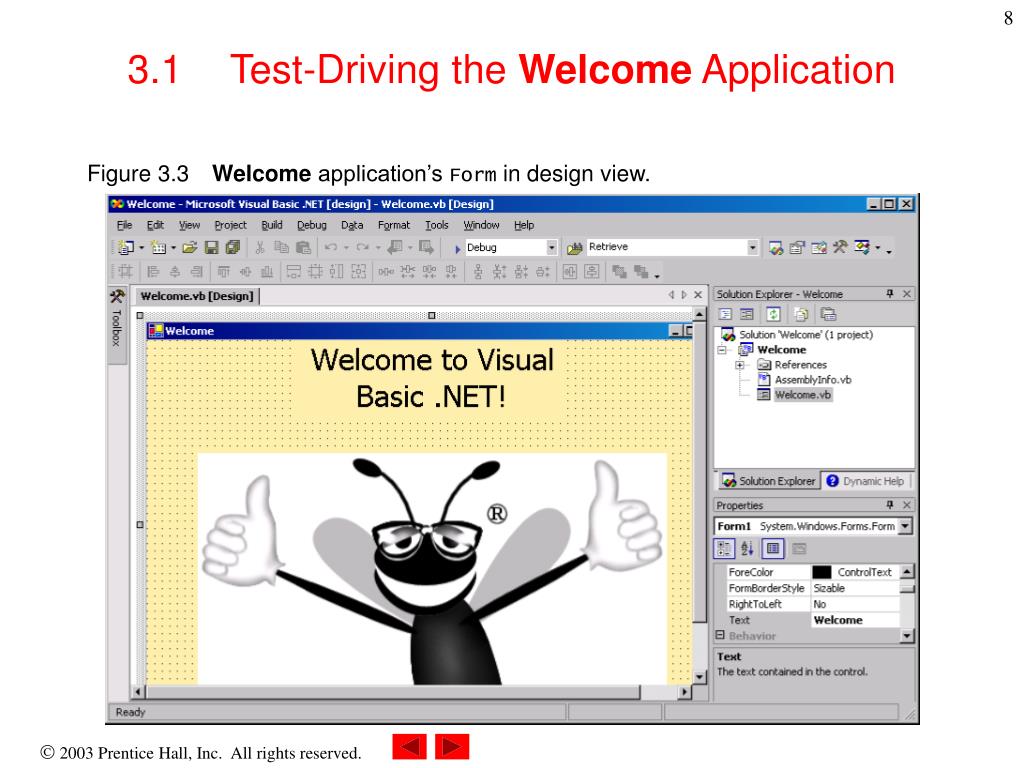The image size is (1024, 768).
Task: Click the Align to Grid layout icon
Action: (125, 272)
